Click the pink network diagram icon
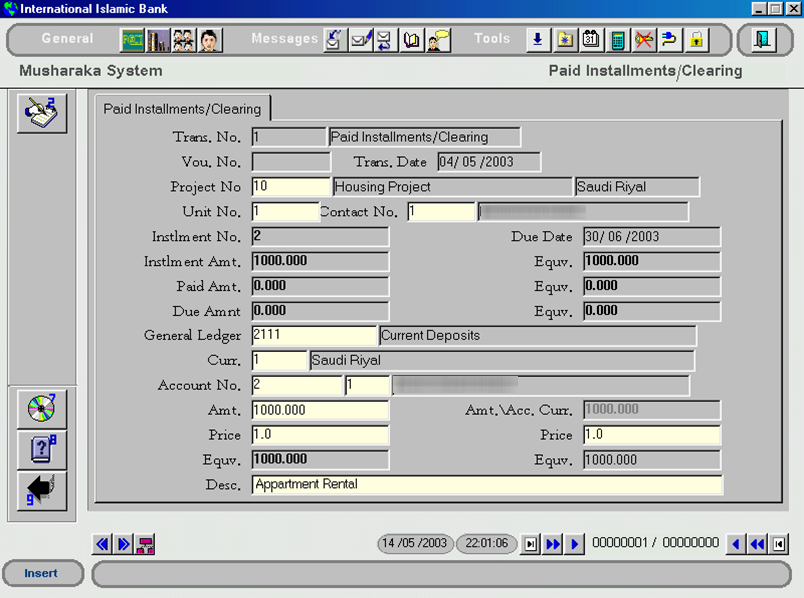Screen dimensions: 804x598 click(x=145, y=544)
